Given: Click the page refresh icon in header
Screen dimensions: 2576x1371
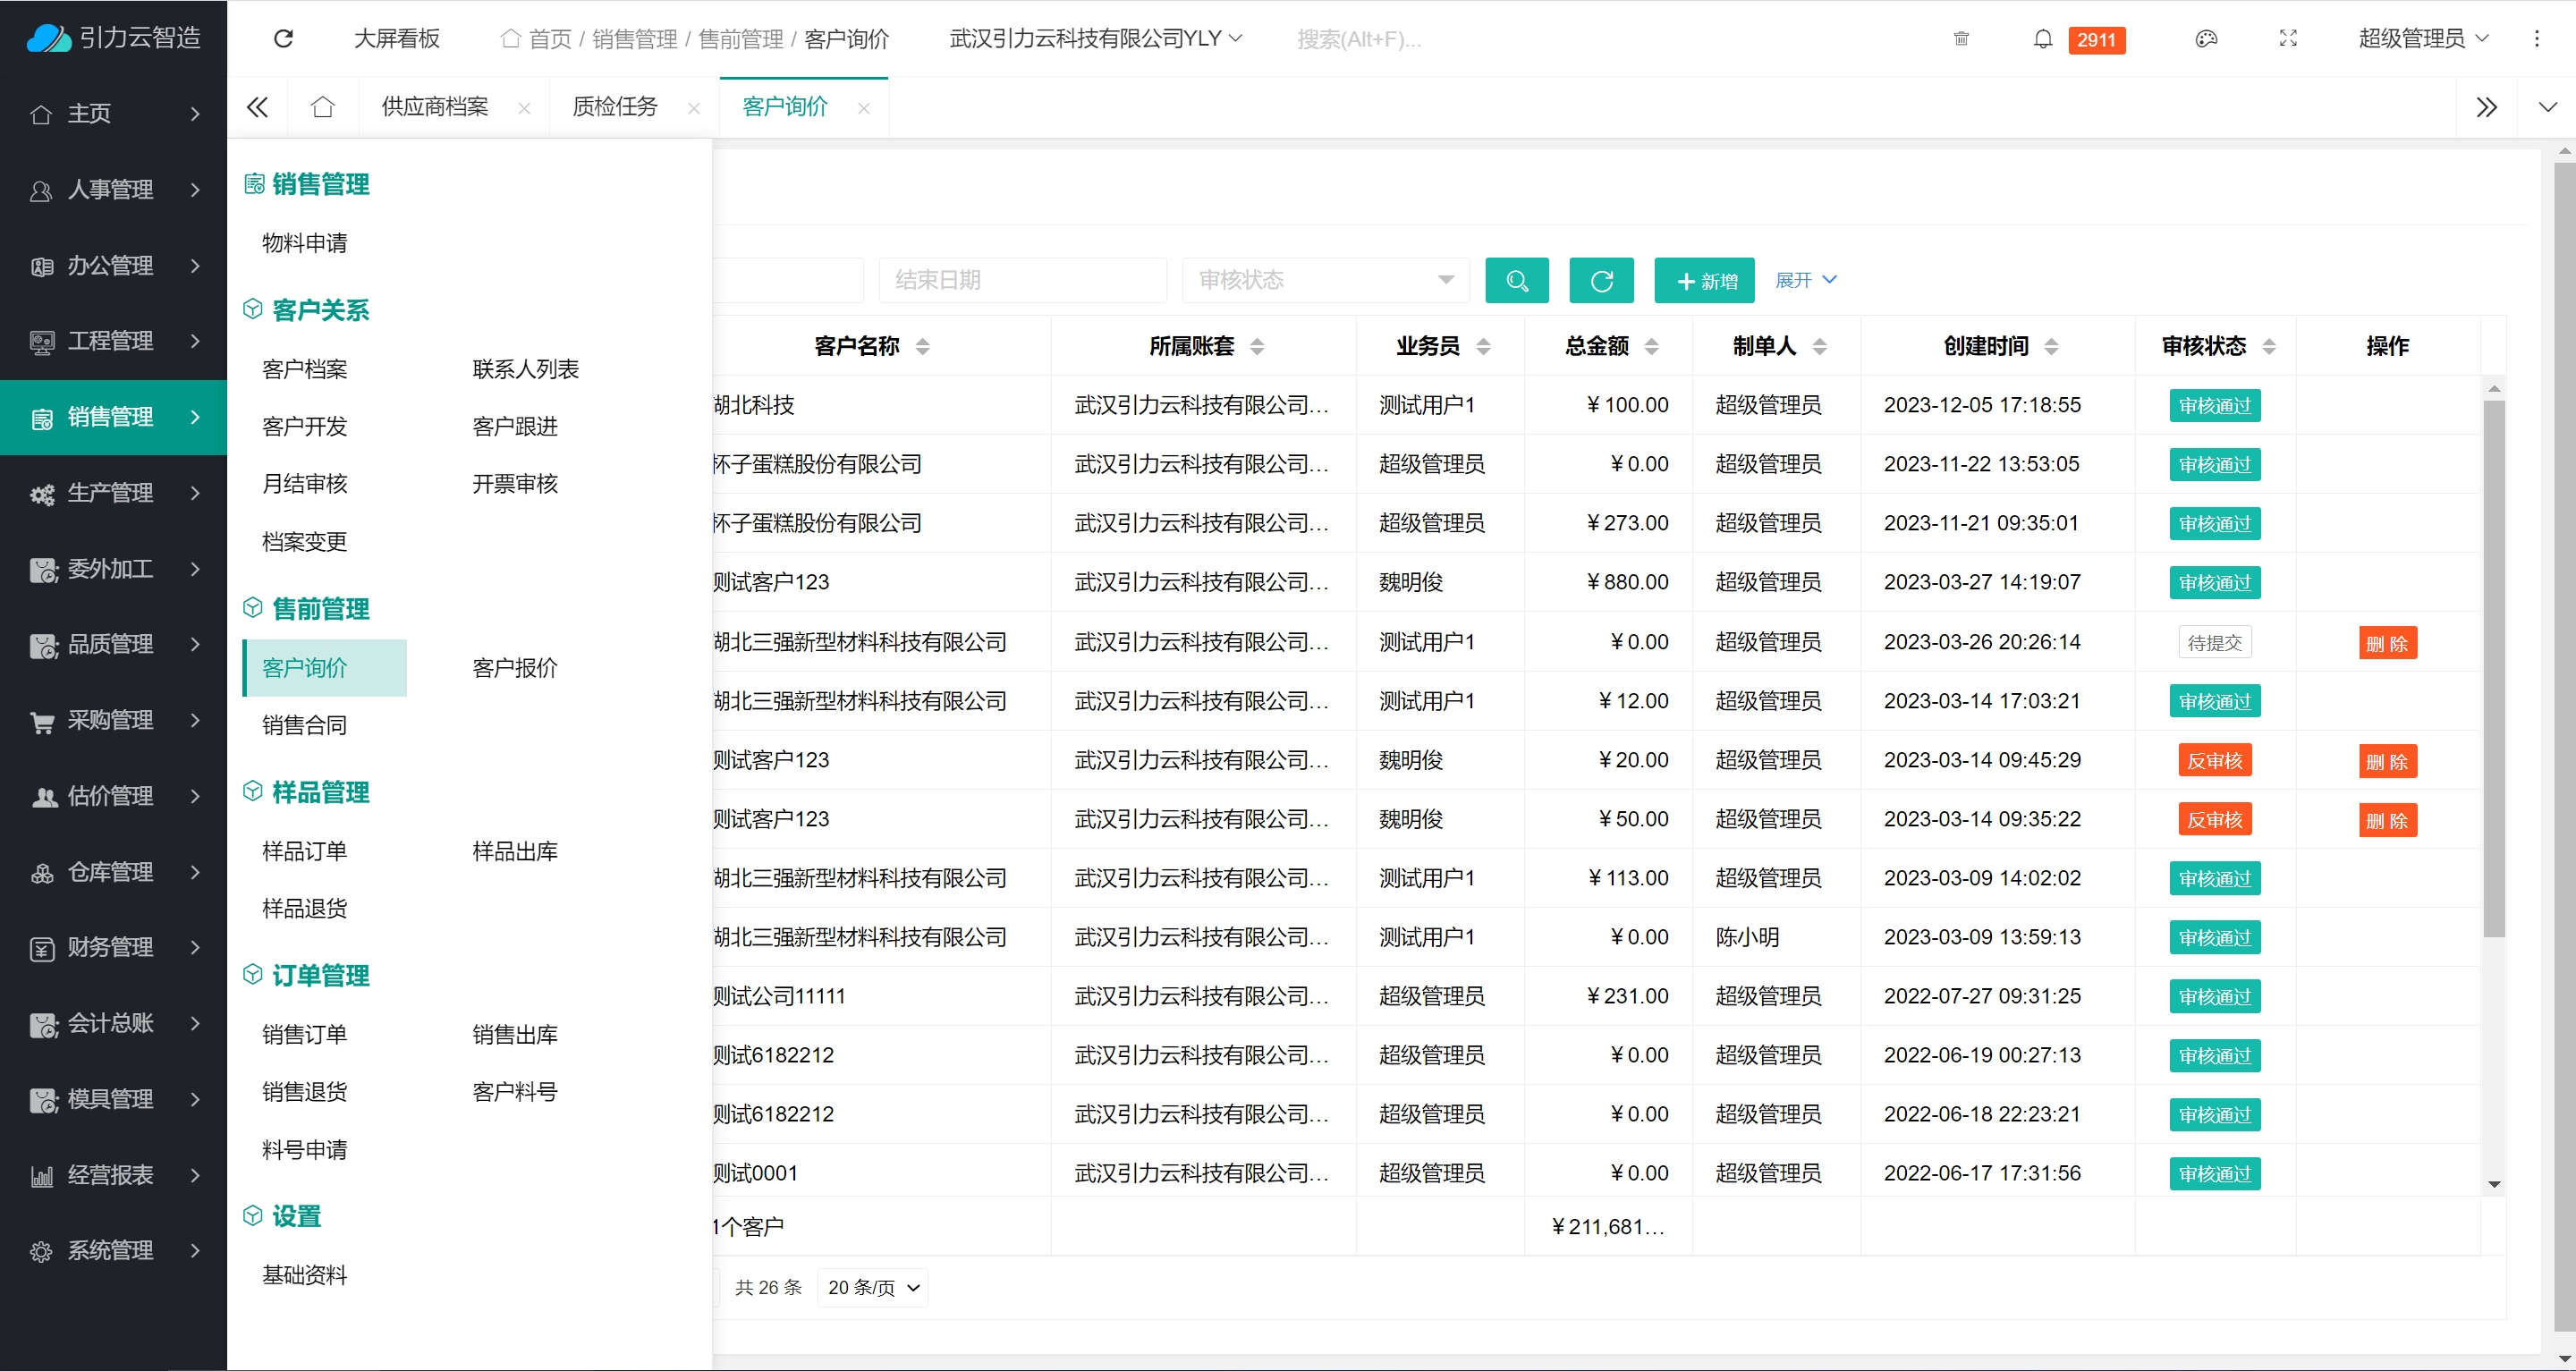Looking at the screenshot, I should pyautogui.click(x=284, y=39).
